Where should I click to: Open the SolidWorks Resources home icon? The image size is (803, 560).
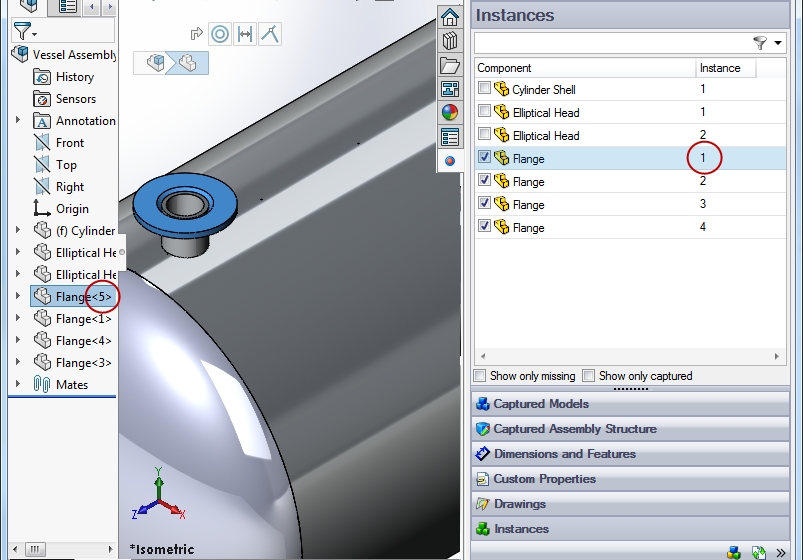(x=450, y=16)
